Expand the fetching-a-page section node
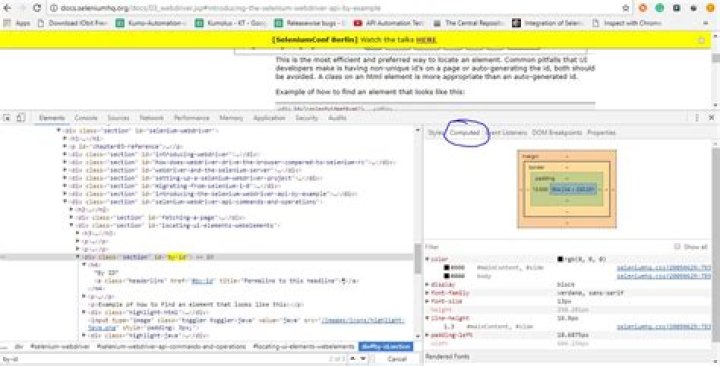Screen dimensions: 720x366 tap(71, 217)
